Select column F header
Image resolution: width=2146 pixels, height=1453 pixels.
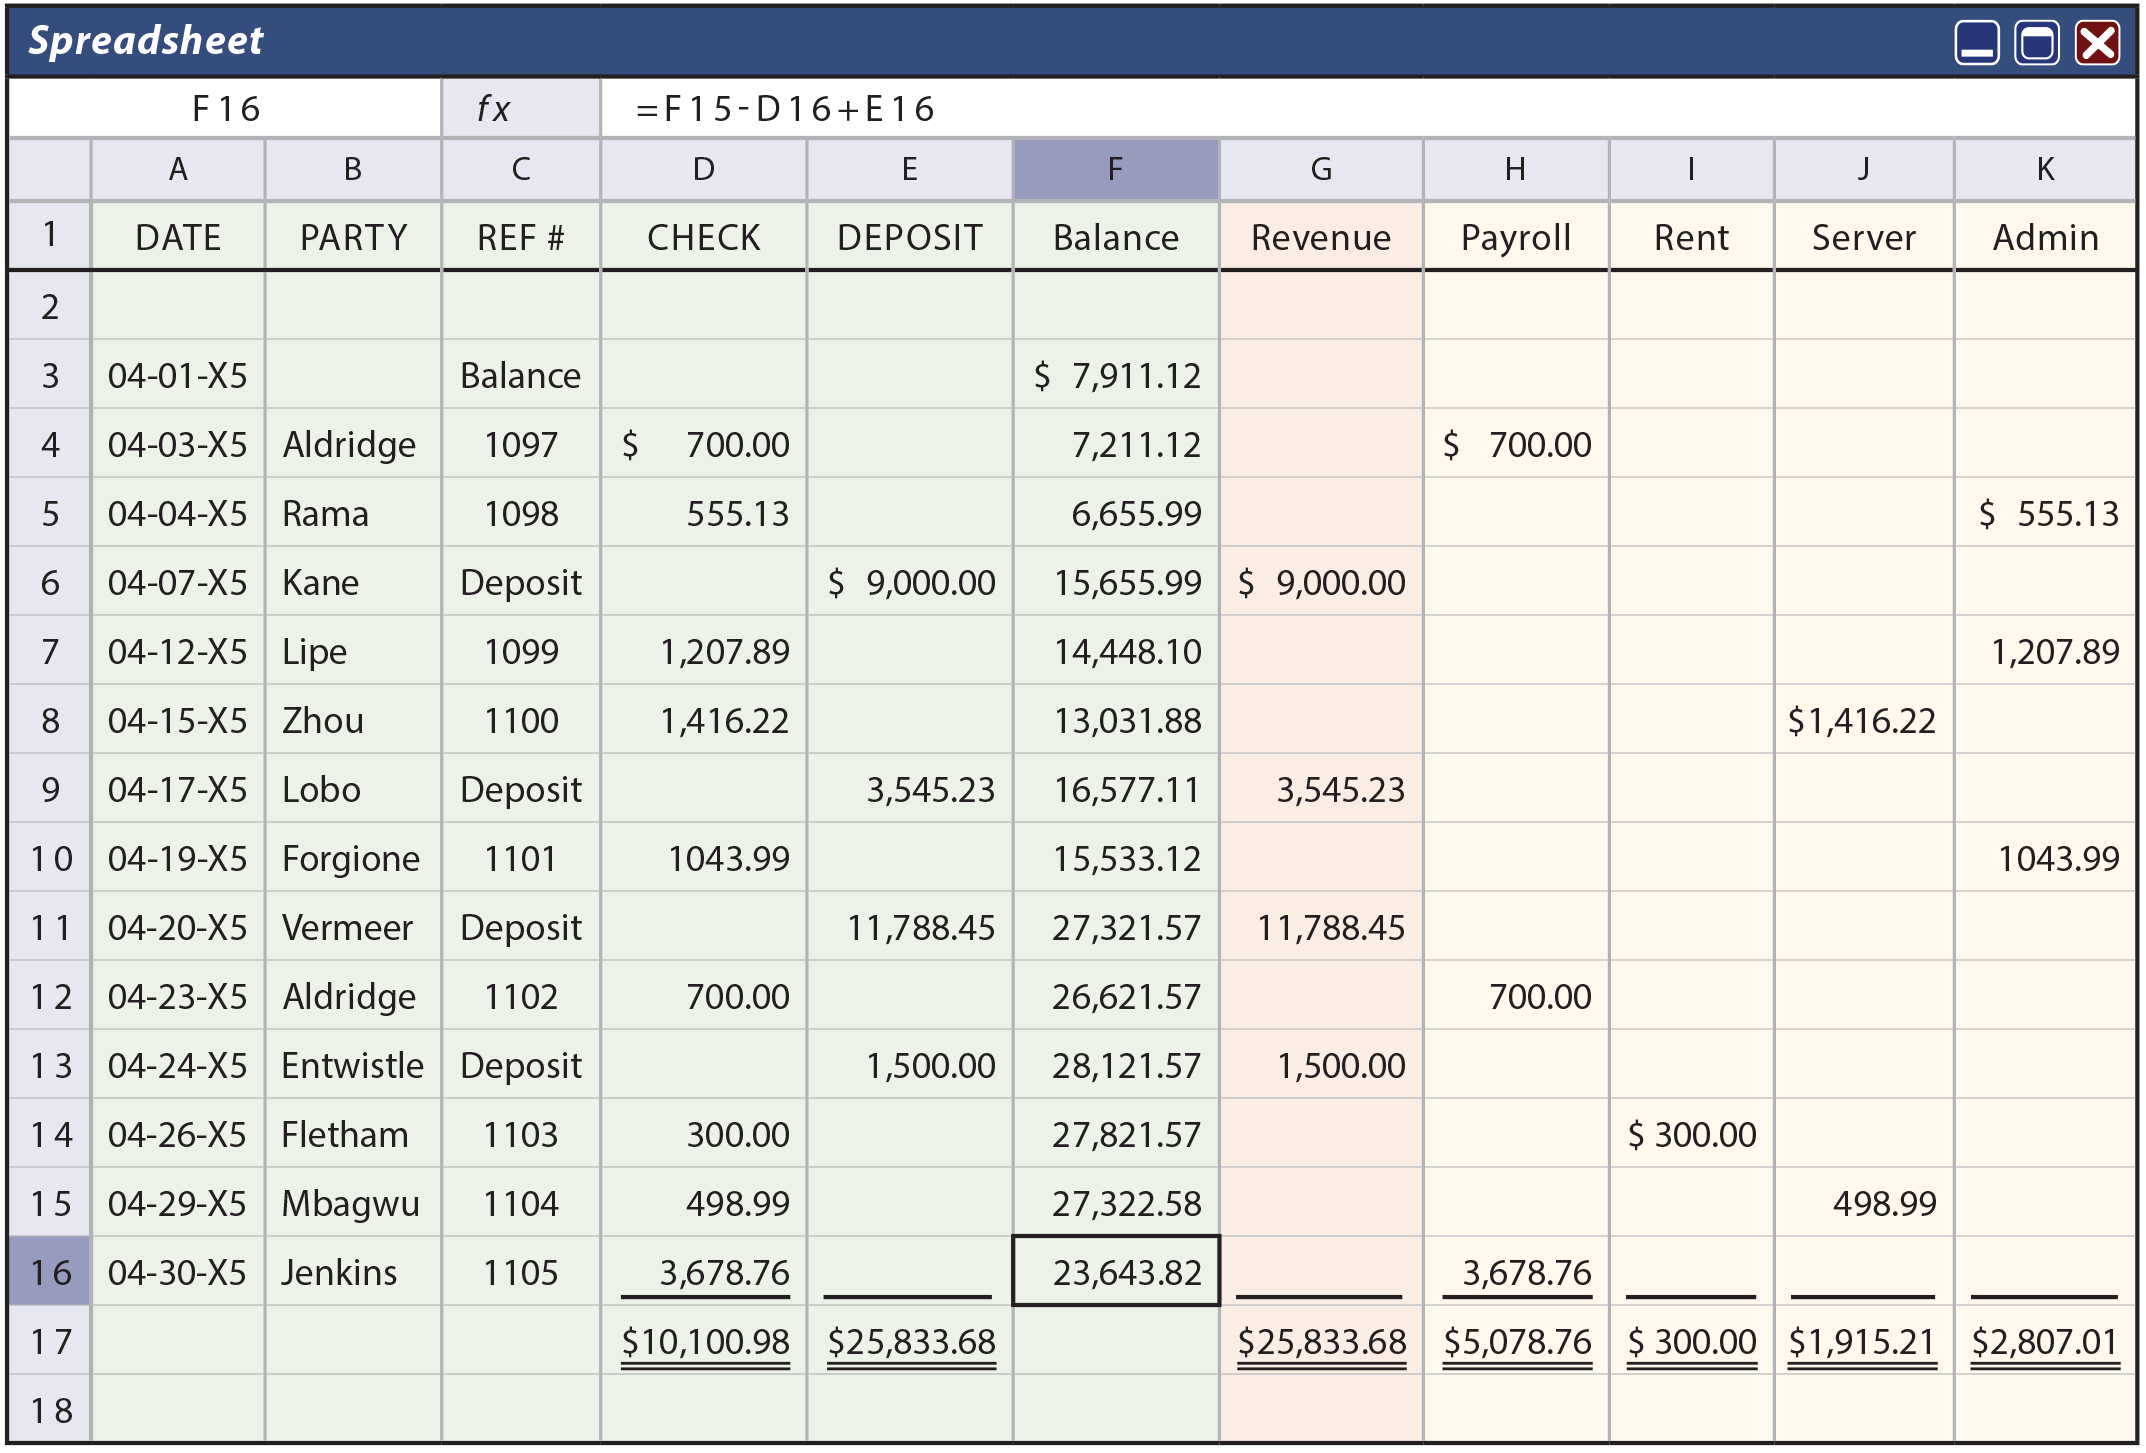(1115, 169)
